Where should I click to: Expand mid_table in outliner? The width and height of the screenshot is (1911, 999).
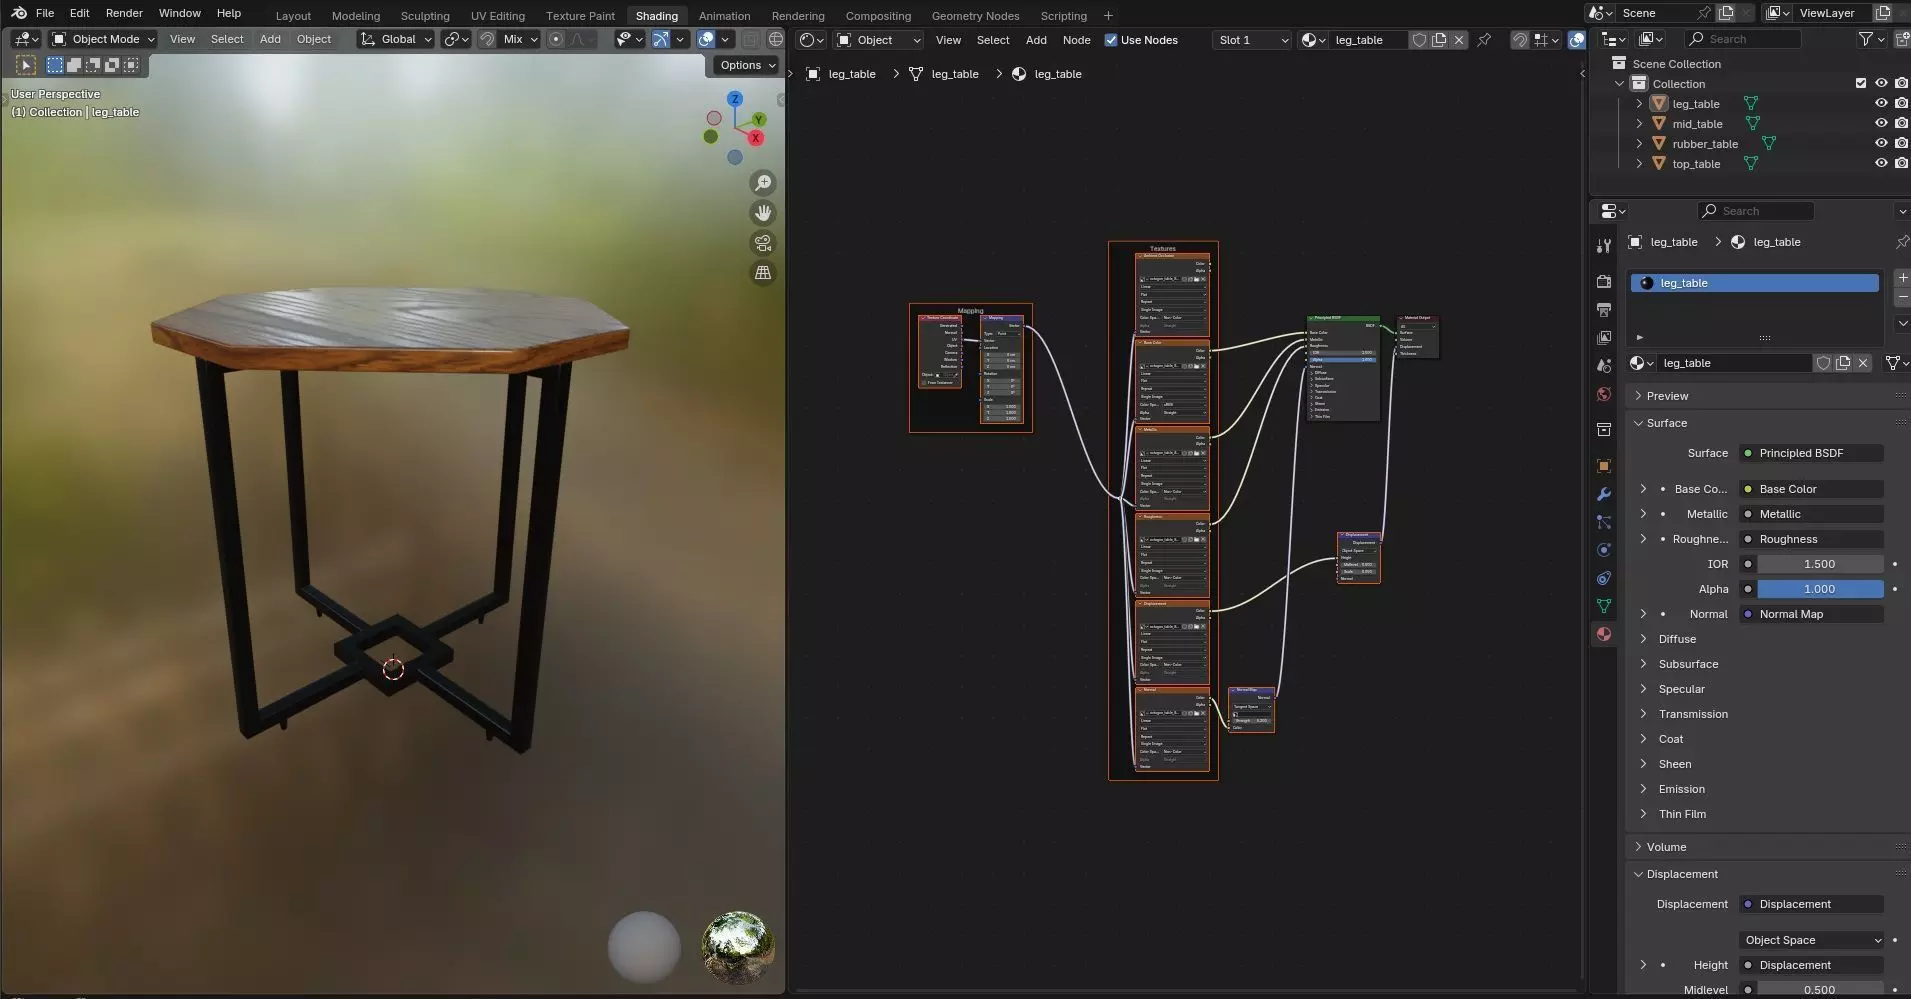tap(1638, 124)
